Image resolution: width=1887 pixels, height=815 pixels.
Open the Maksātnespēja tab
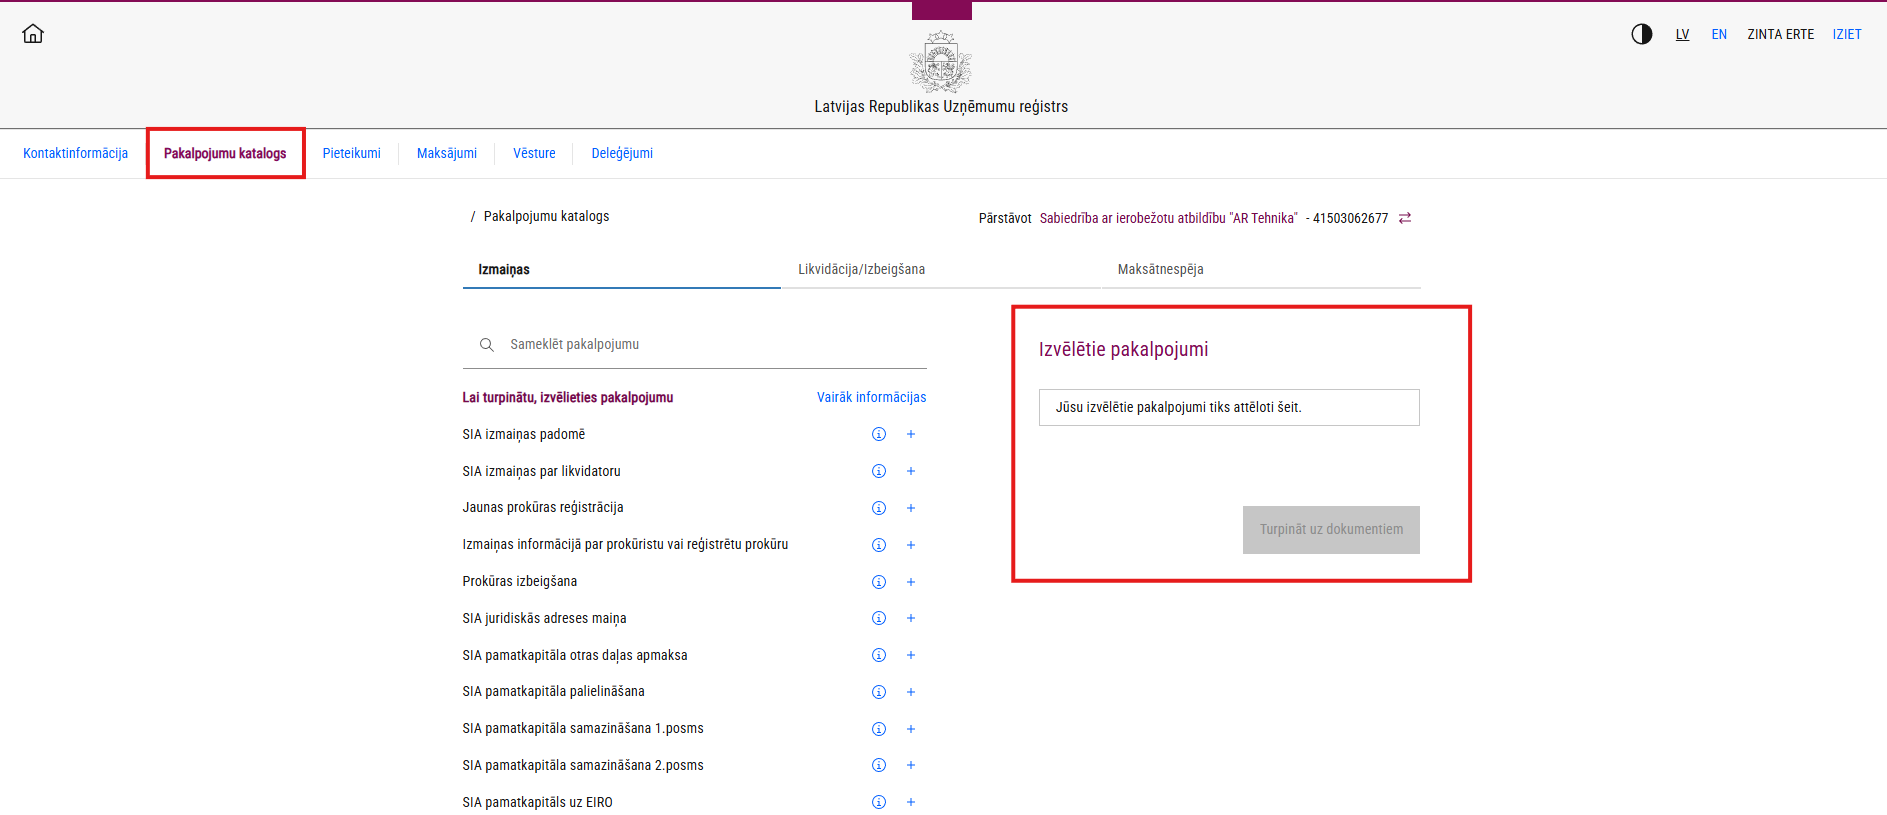click(1160, 269)
